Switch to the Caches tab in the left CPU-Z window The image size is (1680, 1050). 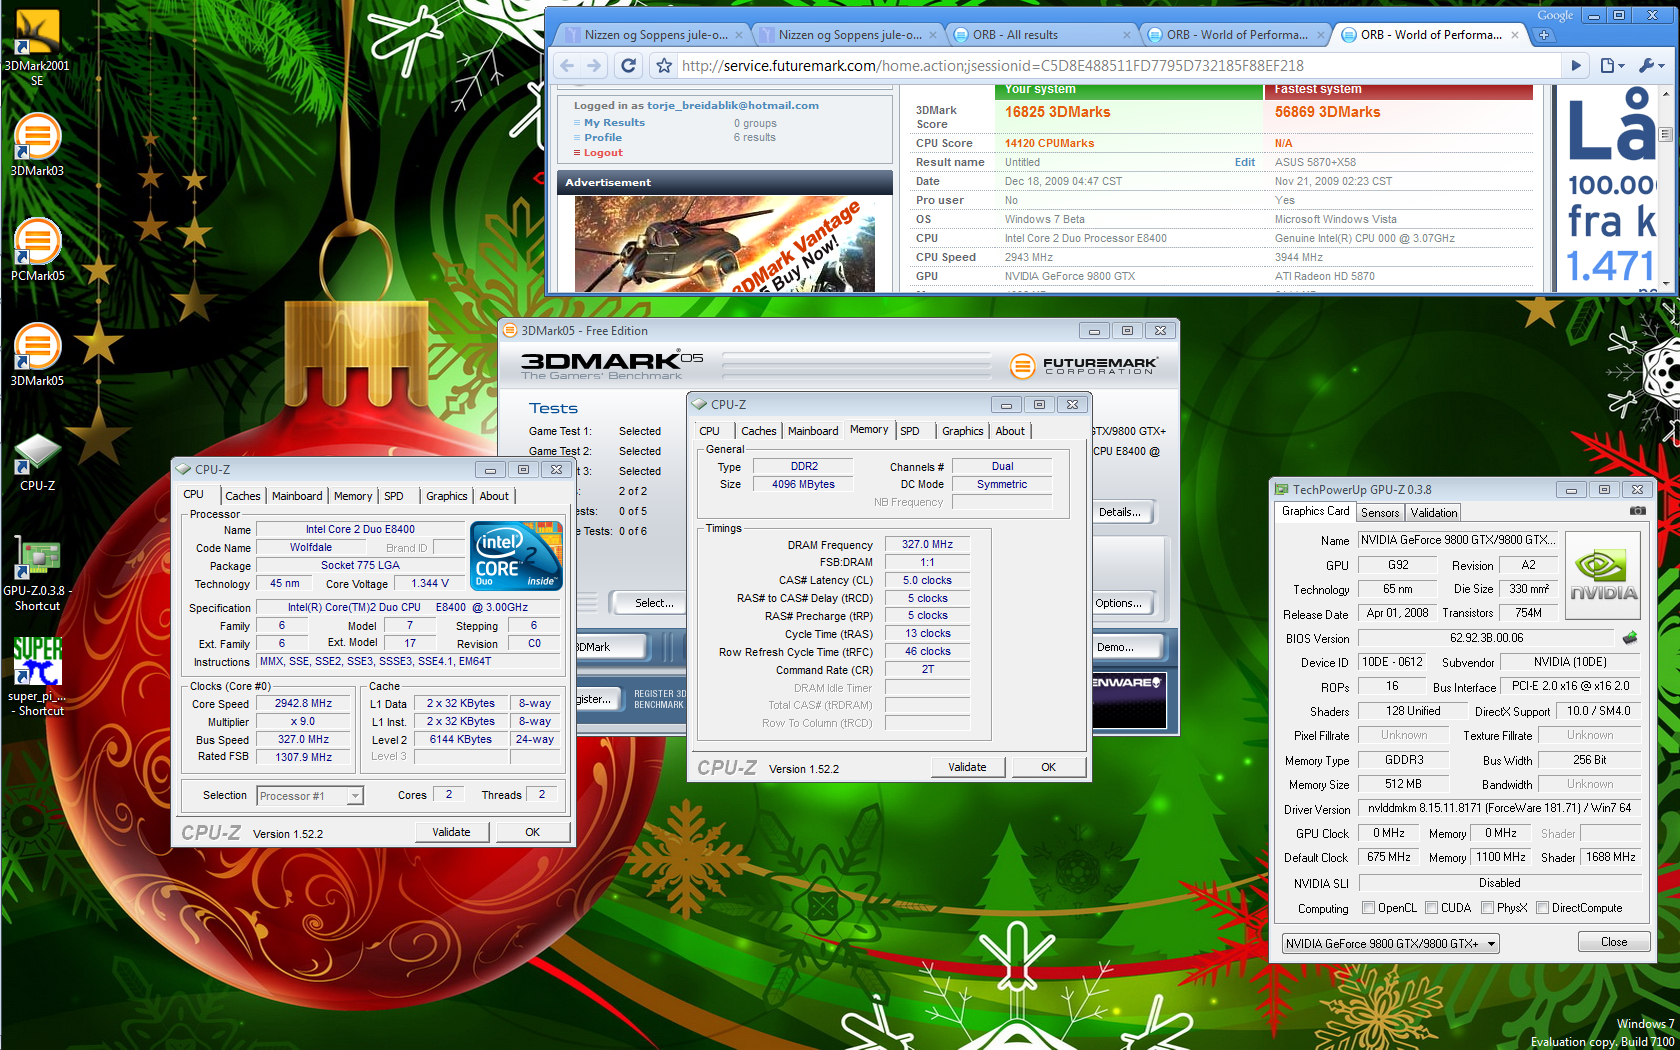point(242,496)
